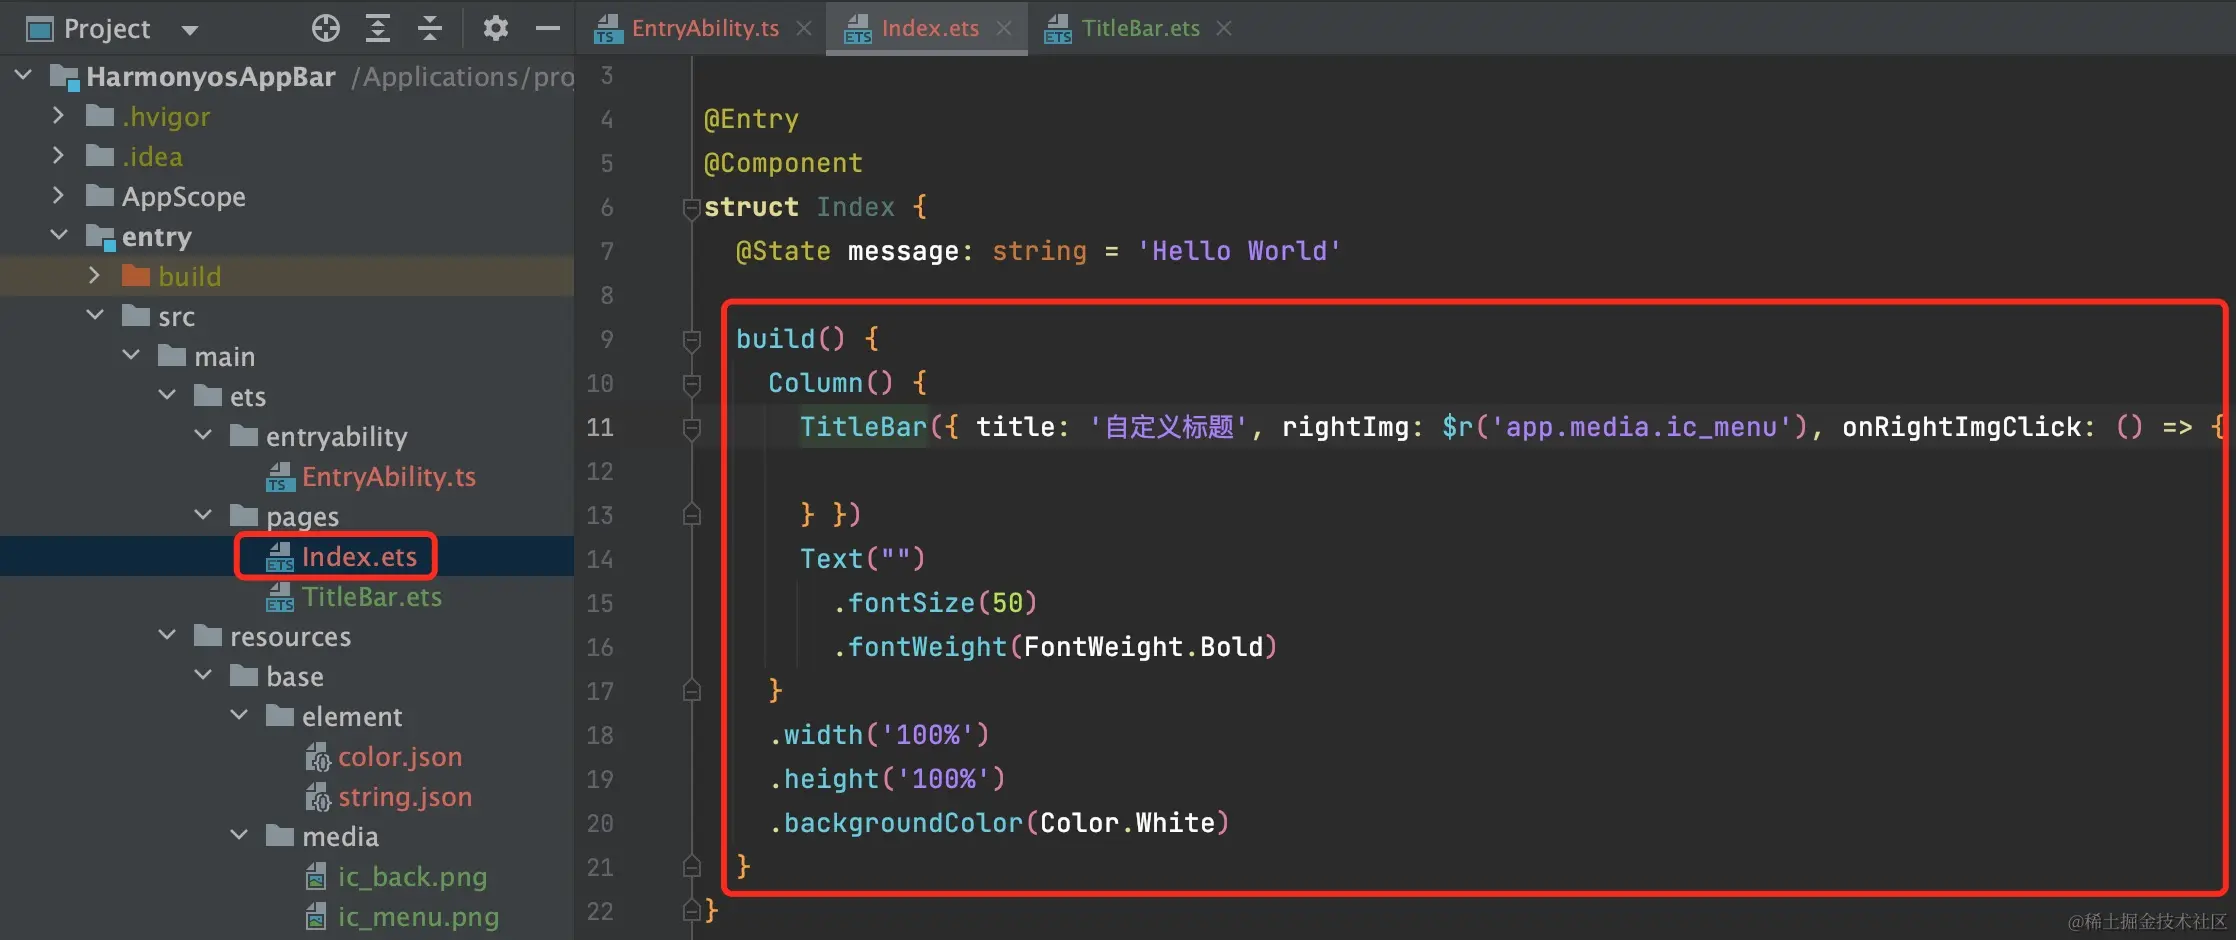Click the fold end marker at line 13
Viewport: 2236px width, 940px height.
tap(691, 515)
